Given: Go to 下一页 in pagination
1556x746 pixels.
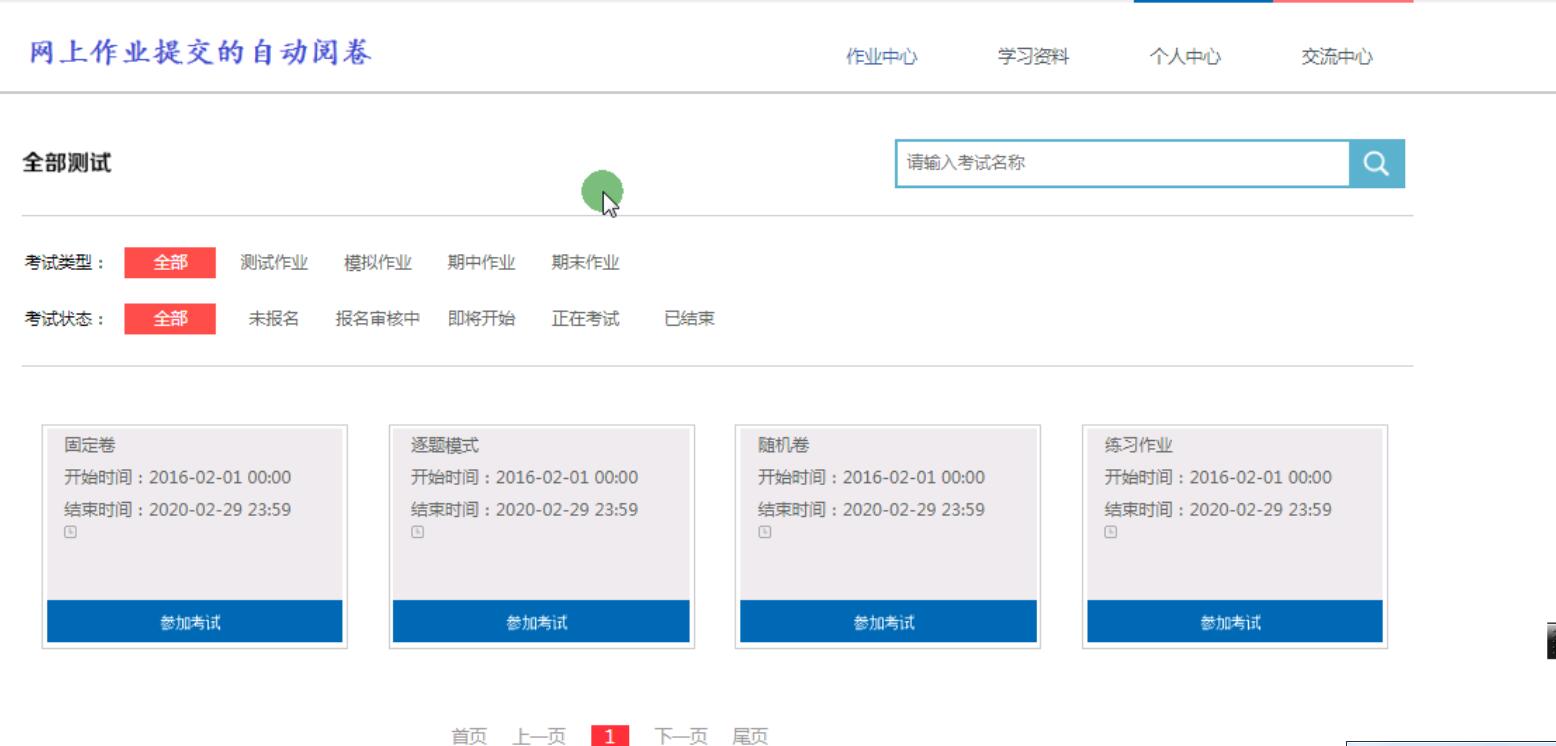Looking at the screenshot, I should (x=681, y=737).
